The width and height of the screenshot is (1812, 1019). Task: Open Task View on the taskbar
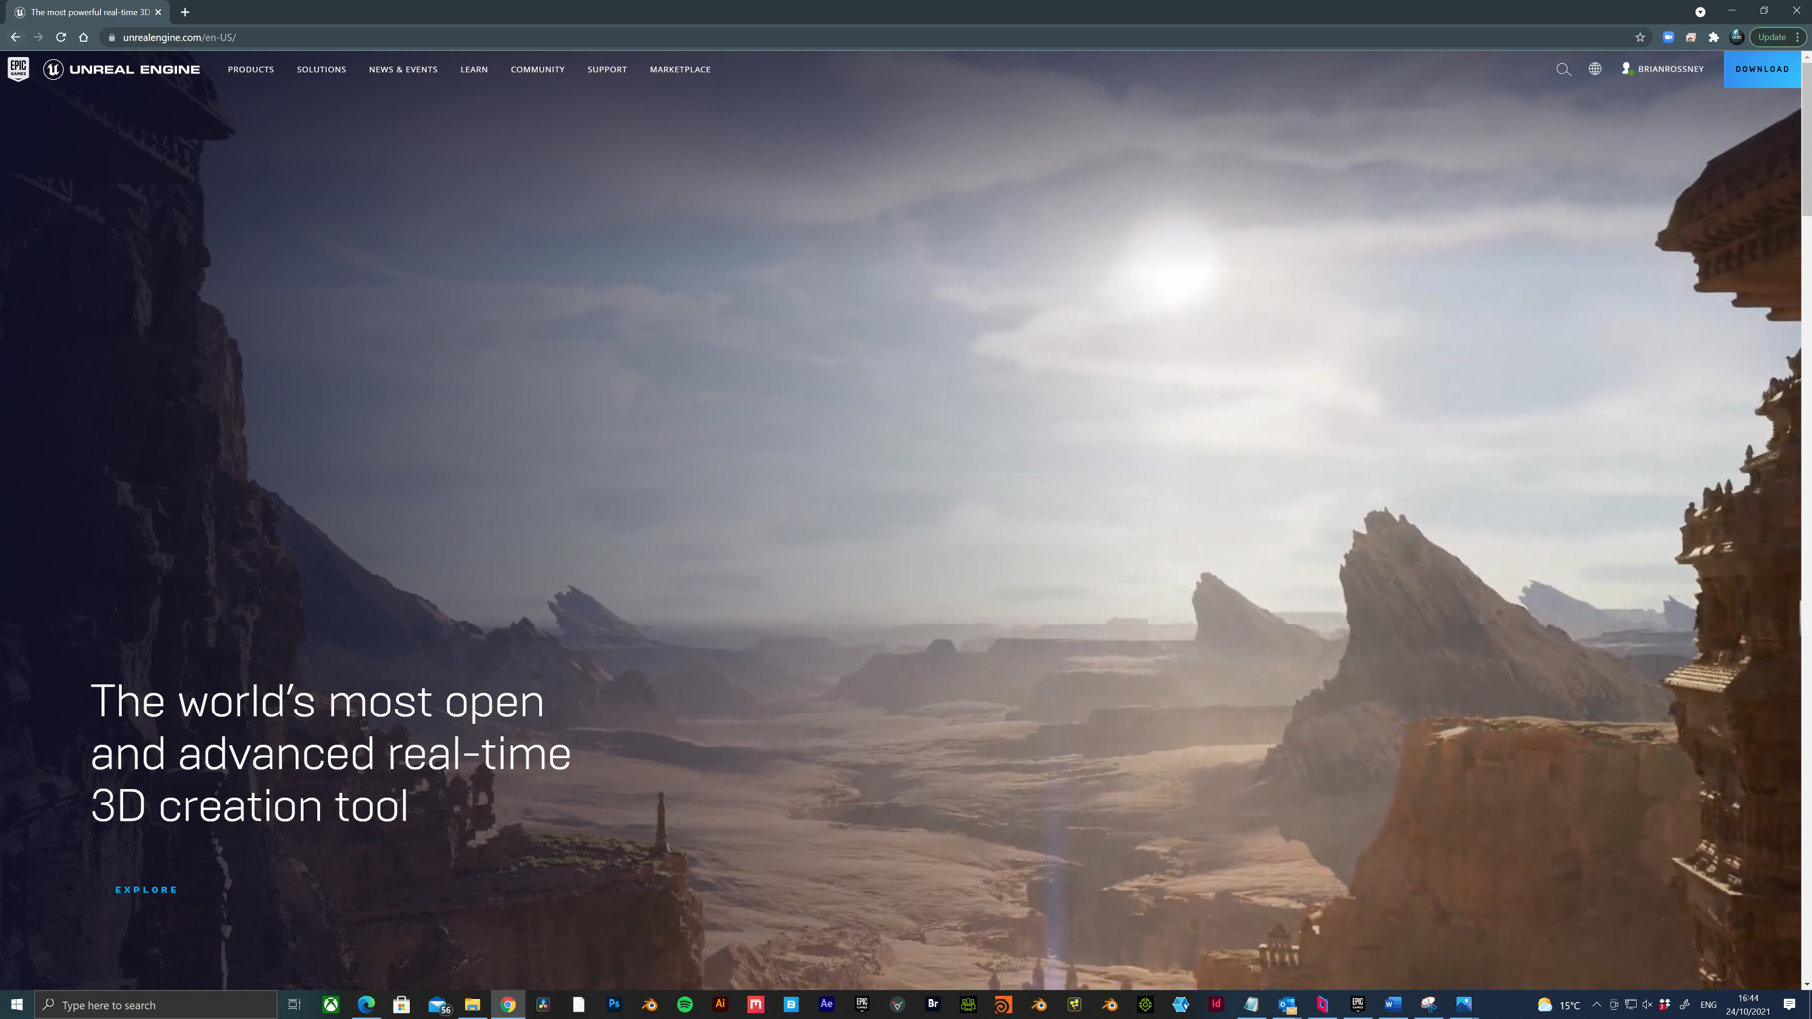click(295, 1004)
